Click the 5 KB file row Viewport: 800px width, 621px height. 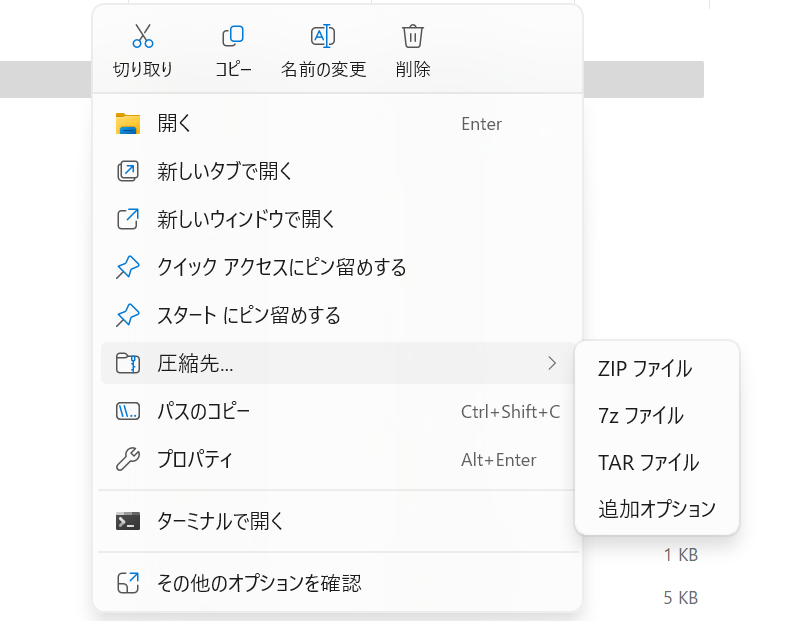click(680, 598)
